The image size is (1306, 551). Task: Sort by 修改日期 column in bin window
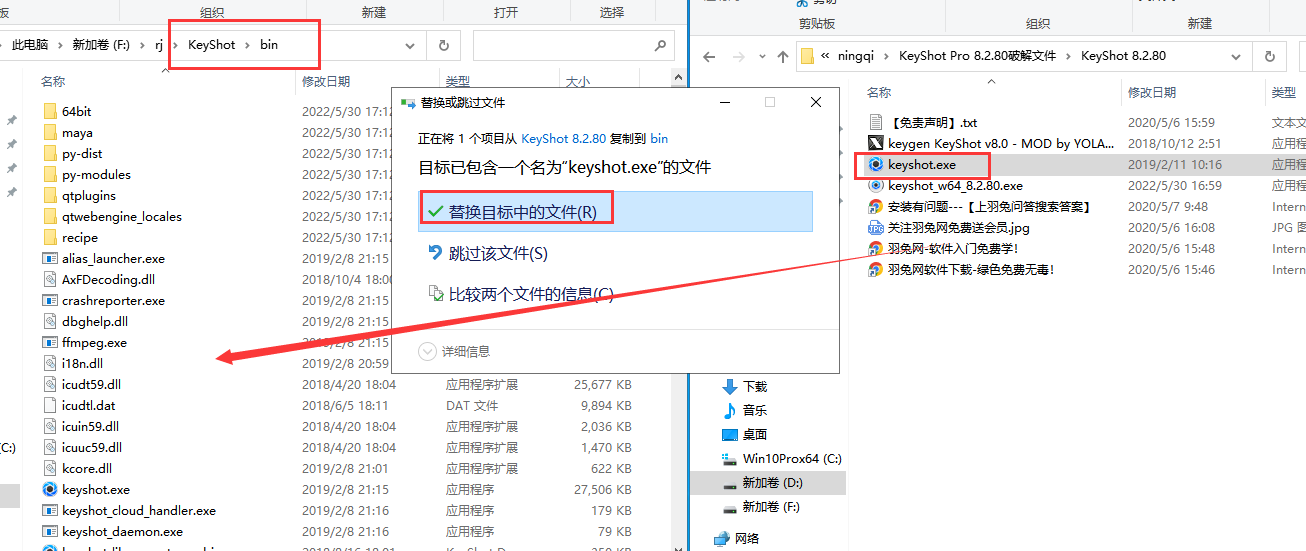pos(326,81)
